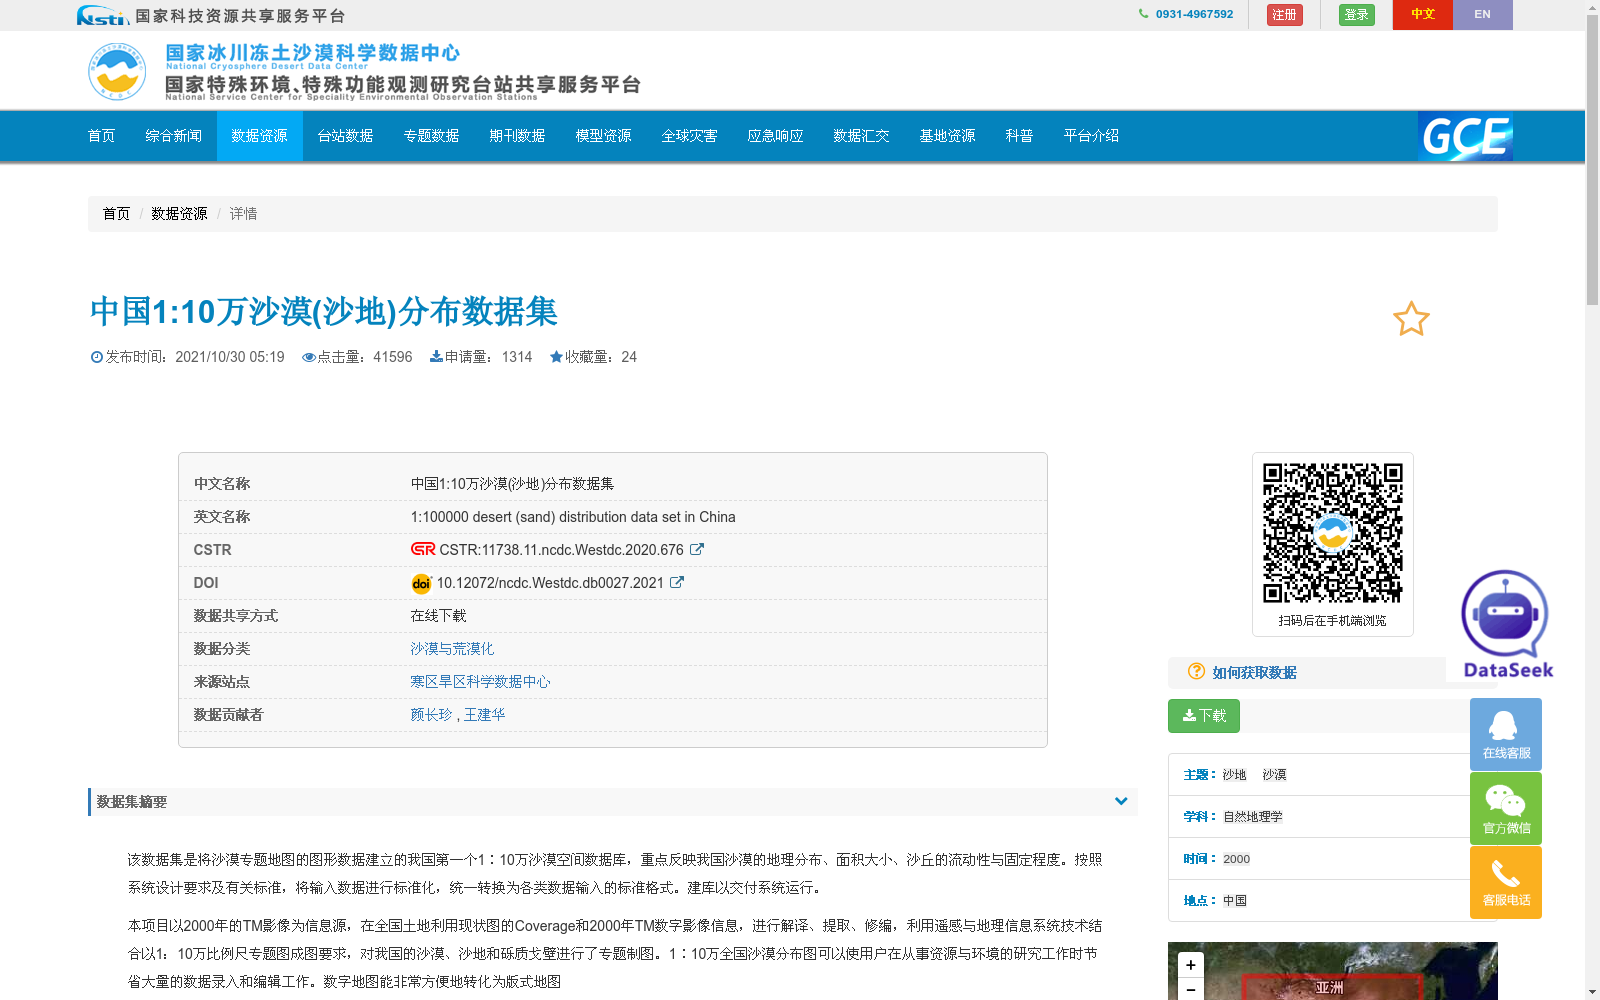Open 平台介绍 menu item
Screen dimensions: 1600x1000
1092,136
